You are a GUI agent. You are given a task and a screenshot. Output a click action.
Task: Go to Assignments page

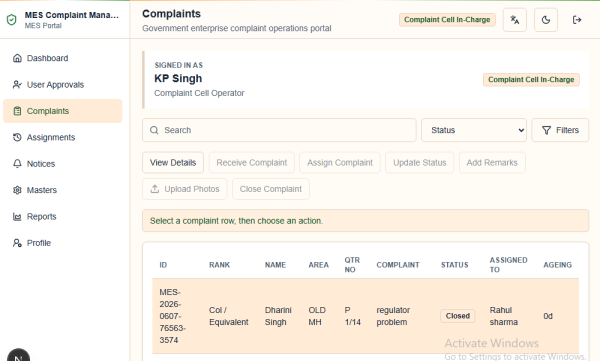pyautogui.click(x=63, y=137)
